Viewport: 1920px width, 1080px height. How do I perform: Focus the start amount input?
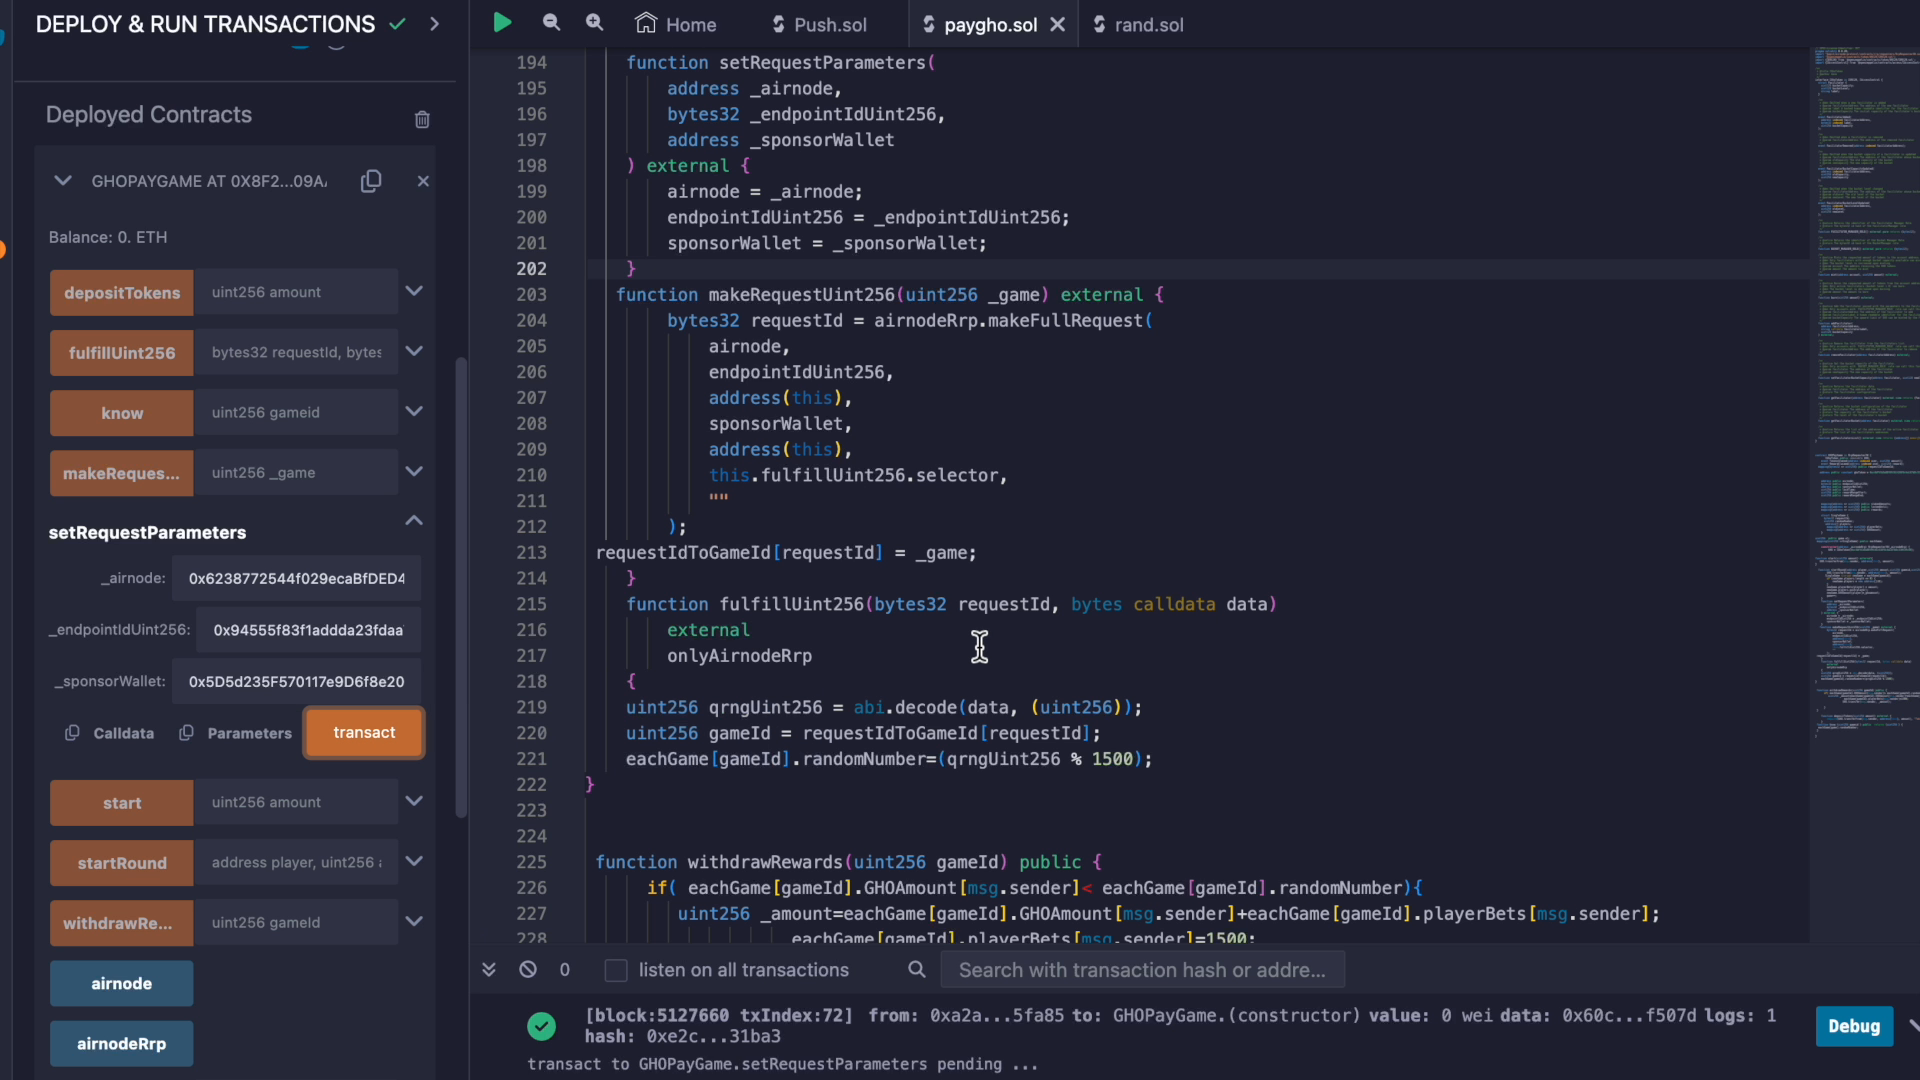[296, 802]
